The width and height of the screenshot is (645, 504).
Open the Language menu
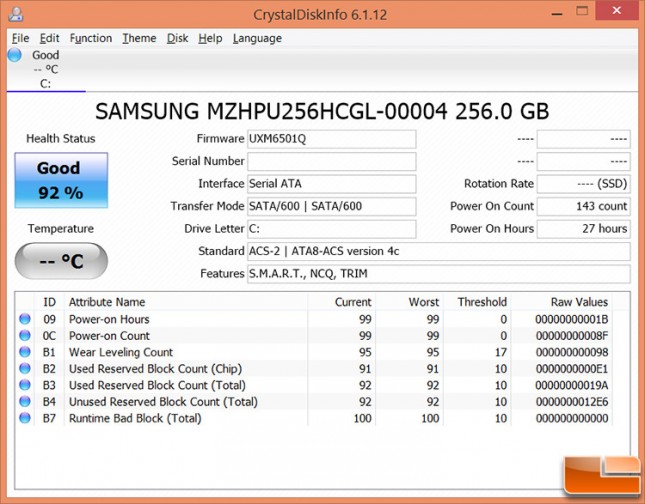(x=257, y=38)
